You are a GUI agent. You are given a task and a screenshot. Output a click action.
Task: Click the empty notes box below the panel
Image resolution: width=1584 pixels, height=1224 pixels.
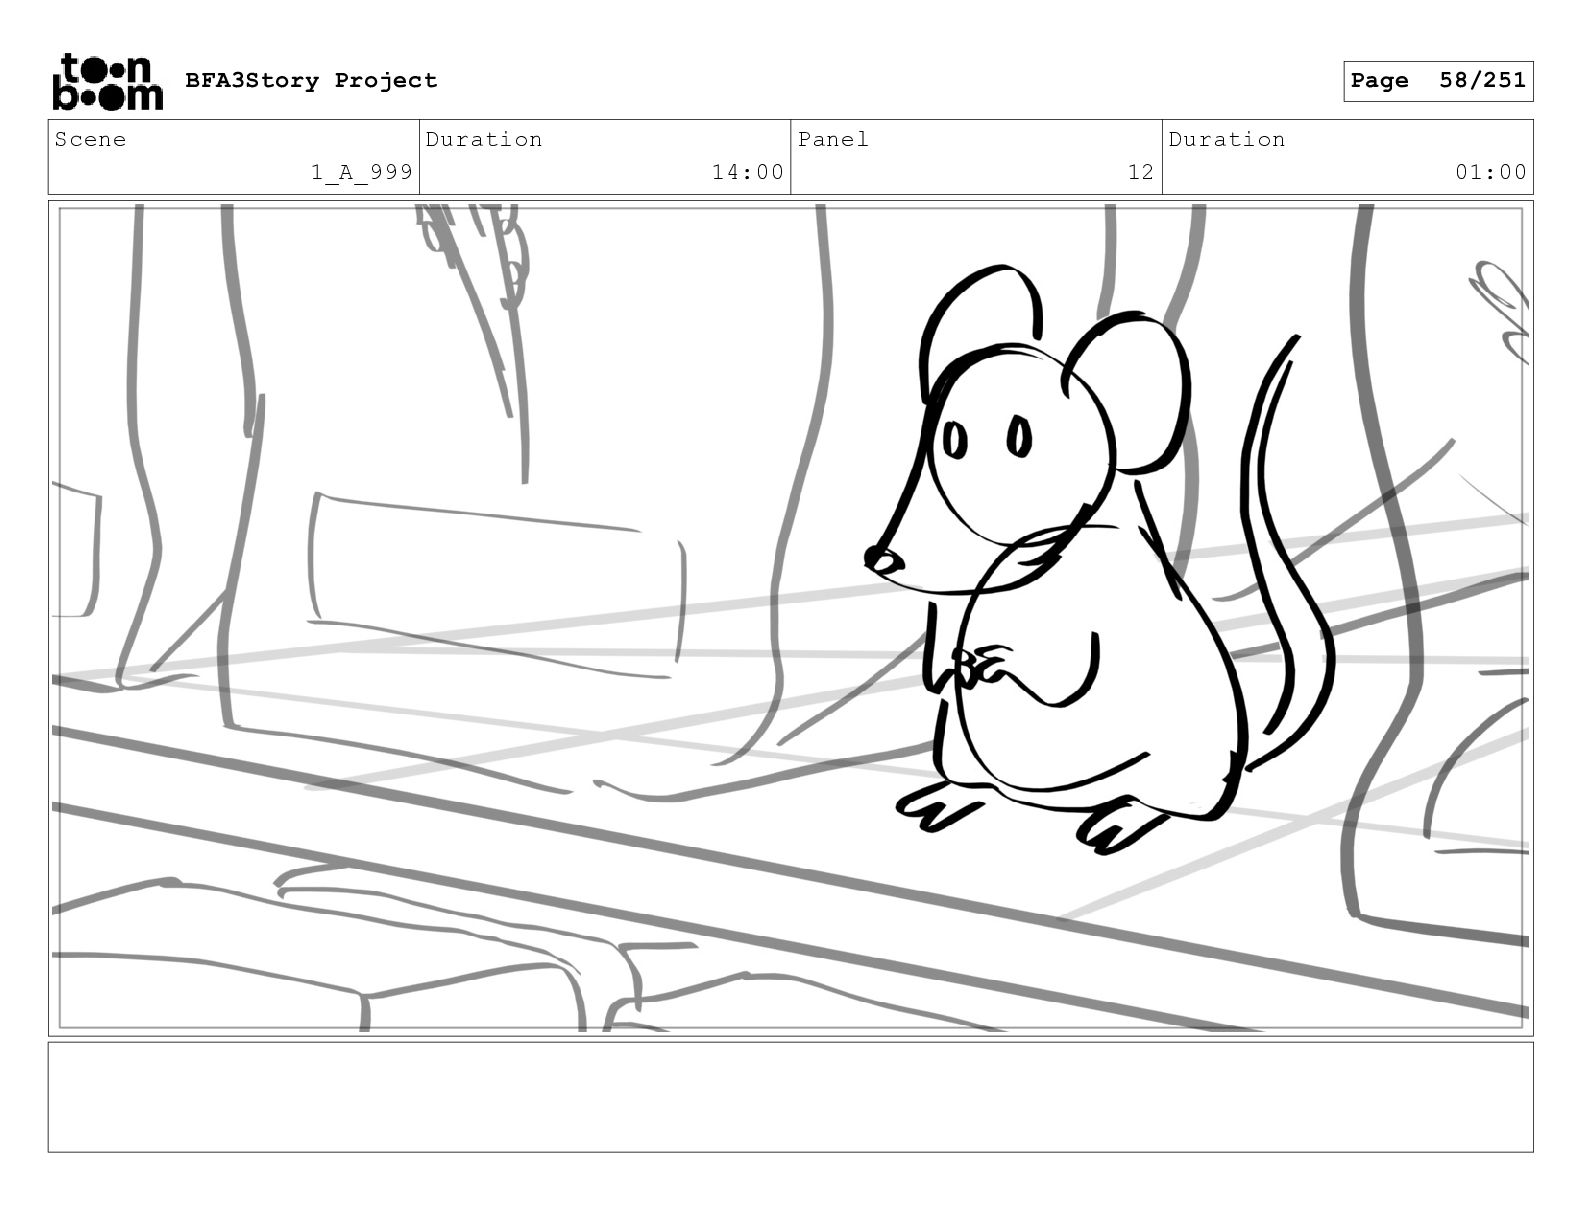pyautogui.click(x=790, y=1097)
